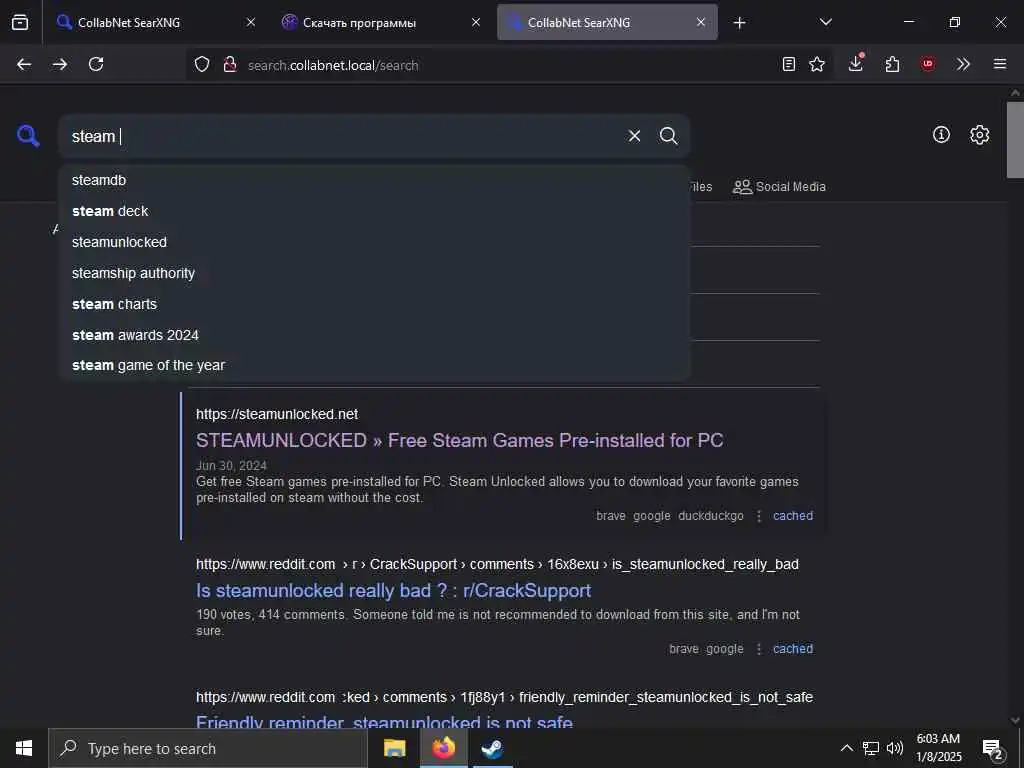
Task: Click taskbar Type here to search box
Action: coord(208,748)
